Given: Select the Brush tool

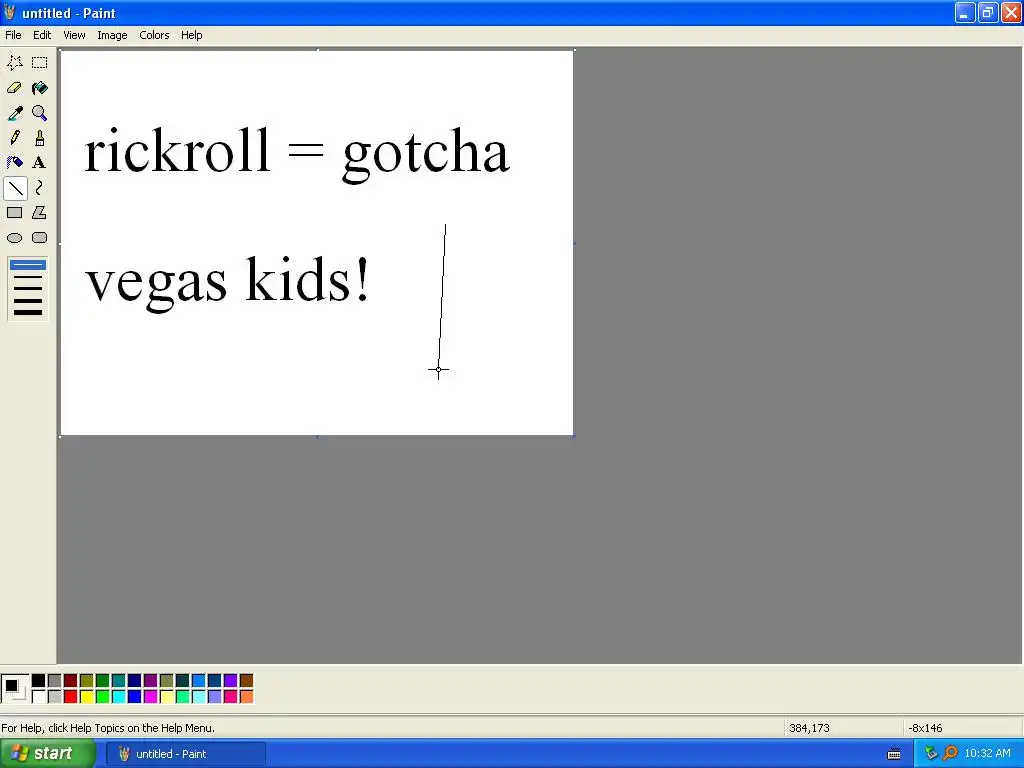Looking at the screenshot, I should click(x=39, y=138).
